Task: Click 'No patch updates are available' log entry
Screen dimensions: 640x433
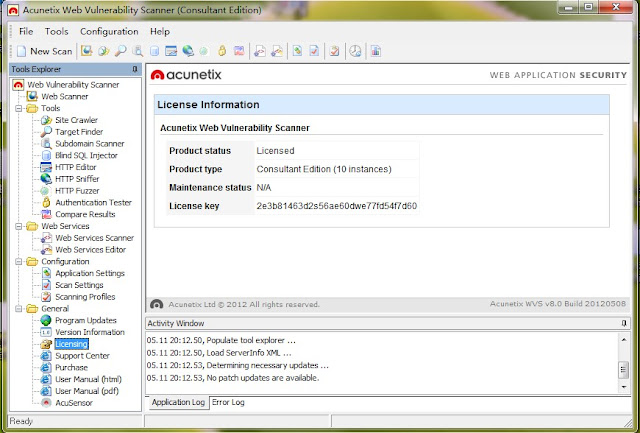Action: pyautogui.click(x=263, y=378)
